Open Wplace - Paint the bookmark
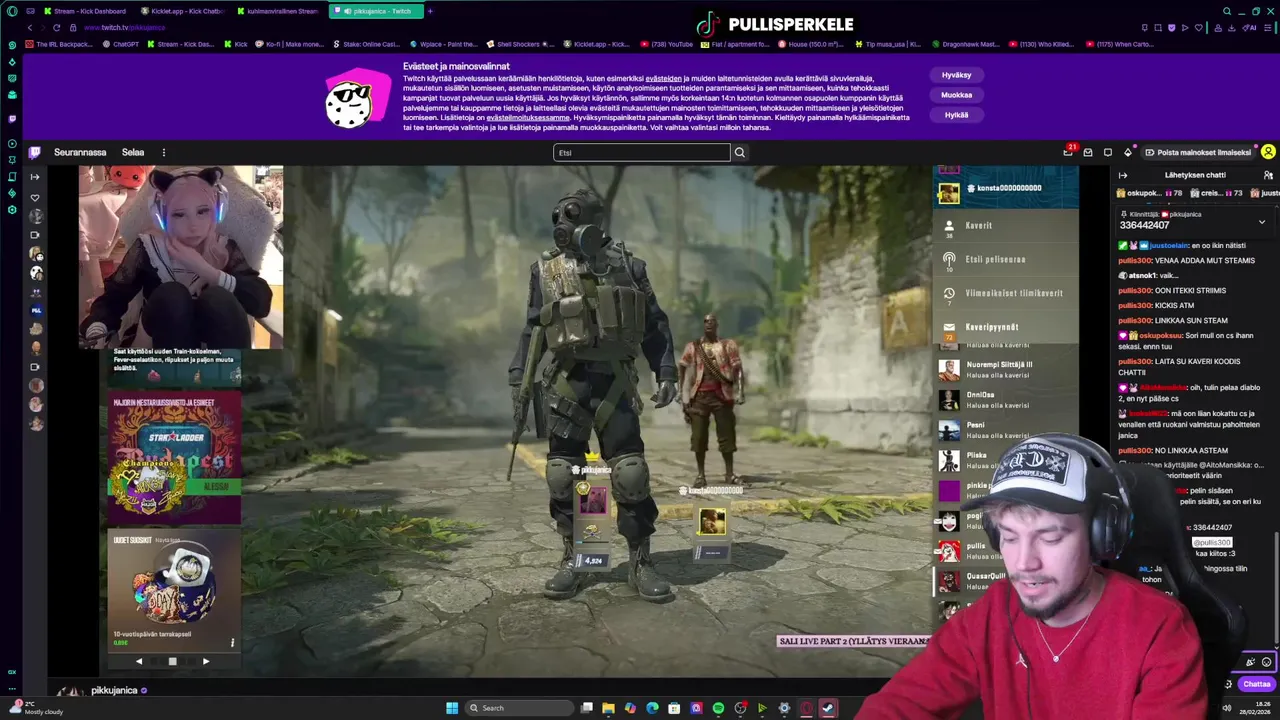This screenshot has width=1280, height=720. point(443,44)
